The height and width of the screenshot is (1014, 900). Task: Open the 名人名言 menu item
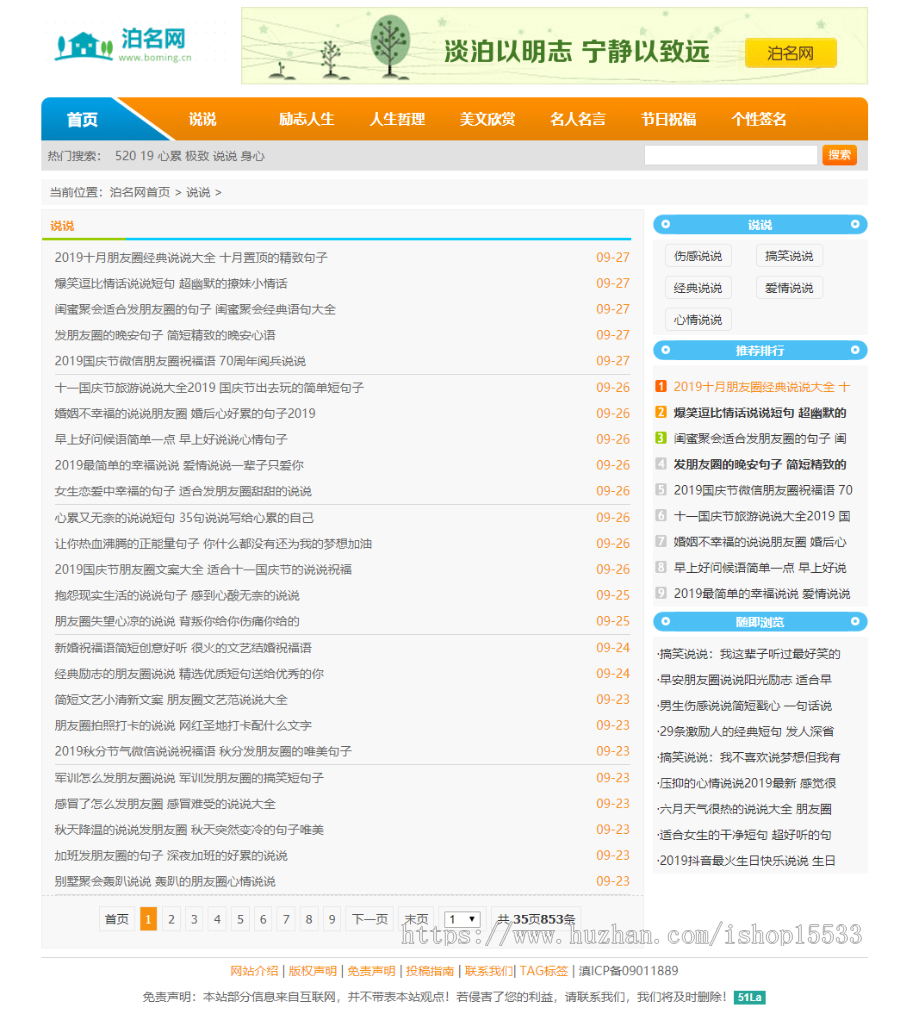577,118
